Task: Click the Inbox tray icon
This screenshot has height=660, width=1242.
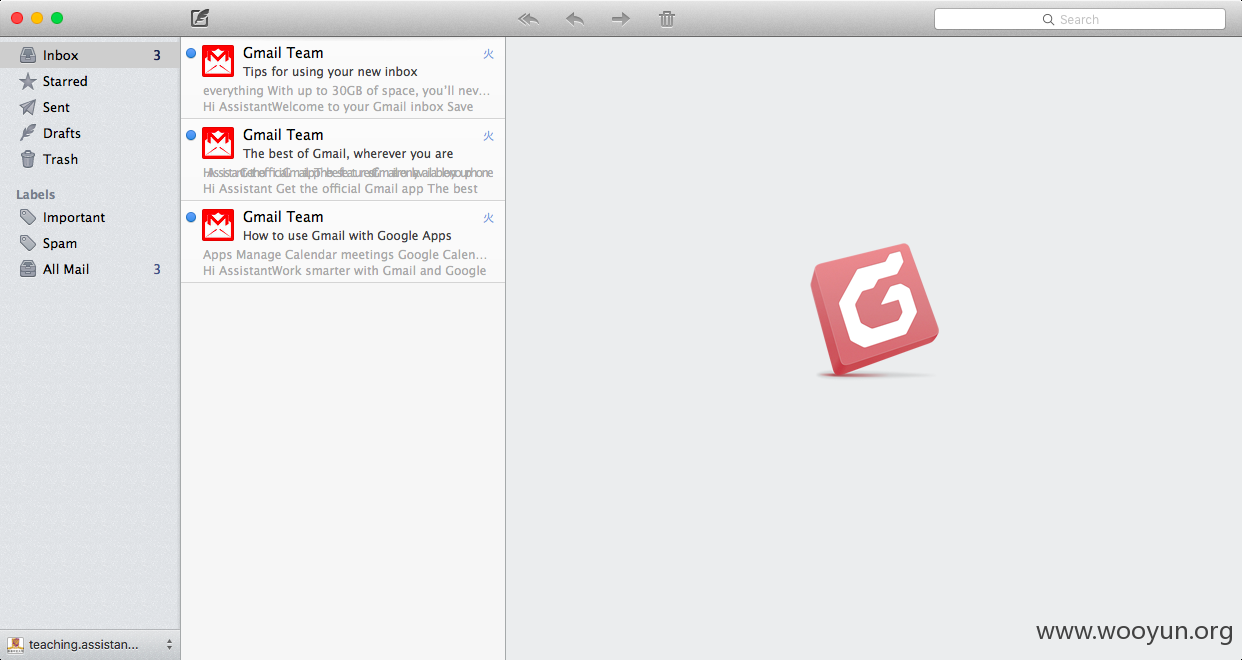Action: click(x=28, y=55)
